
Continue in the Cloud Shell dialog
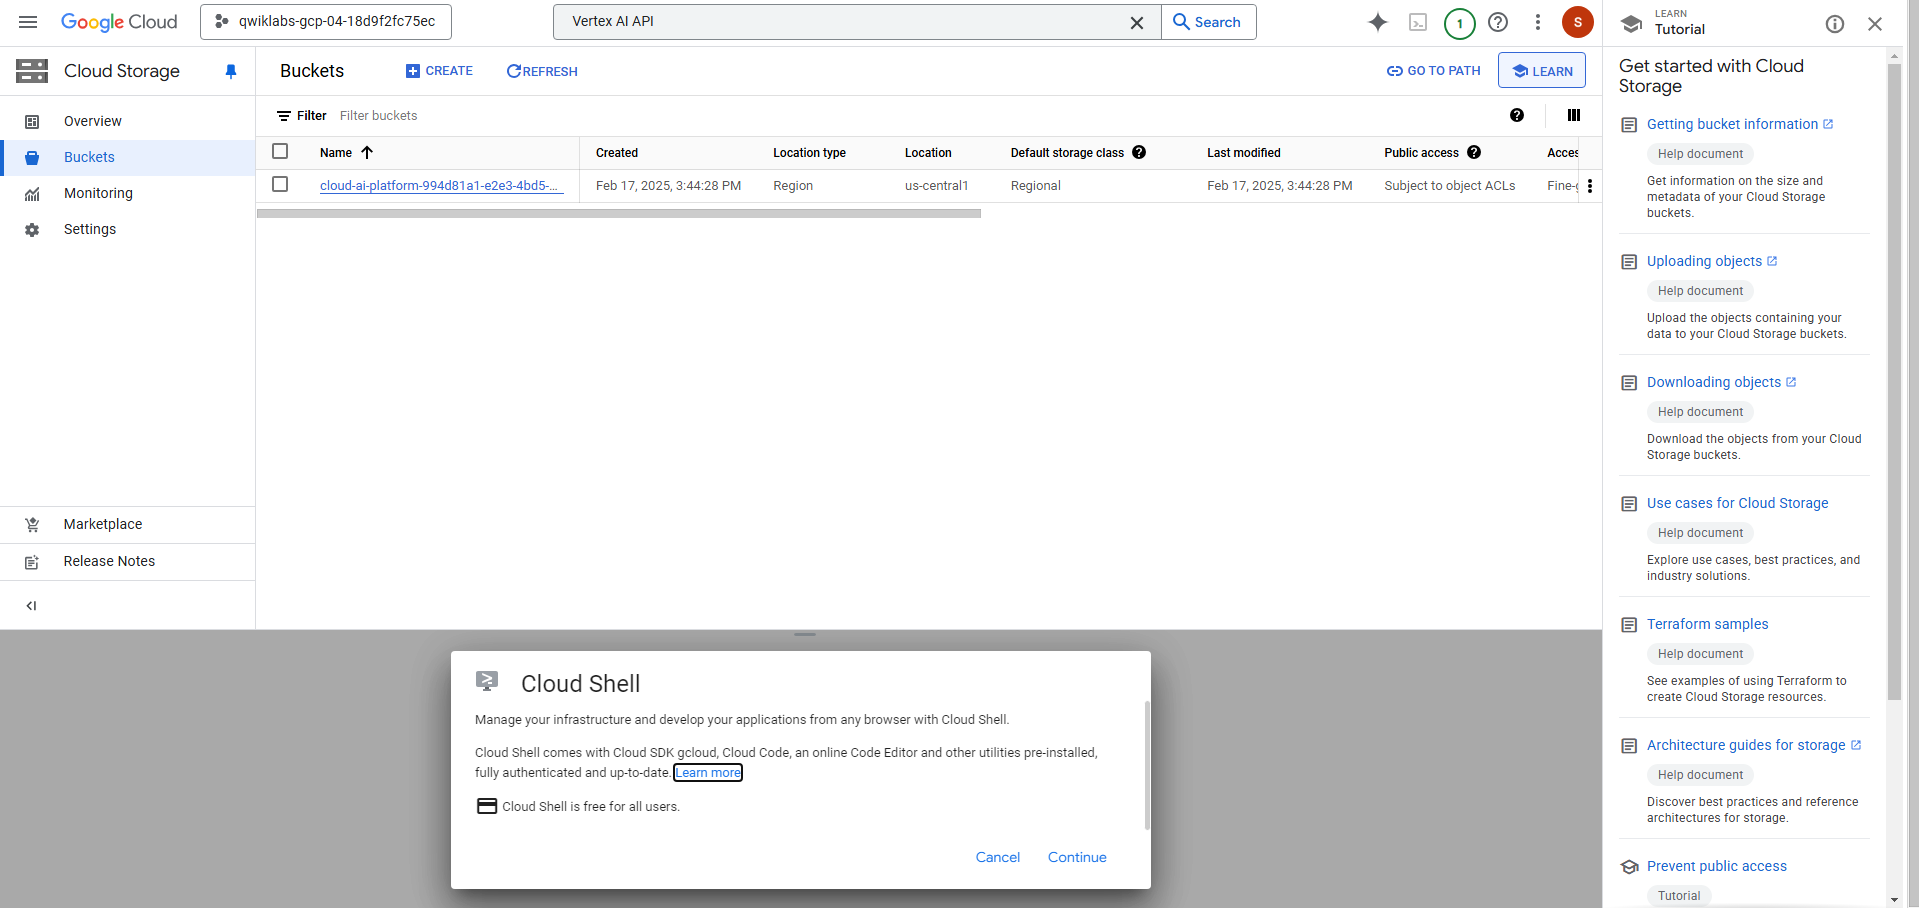1077,857
